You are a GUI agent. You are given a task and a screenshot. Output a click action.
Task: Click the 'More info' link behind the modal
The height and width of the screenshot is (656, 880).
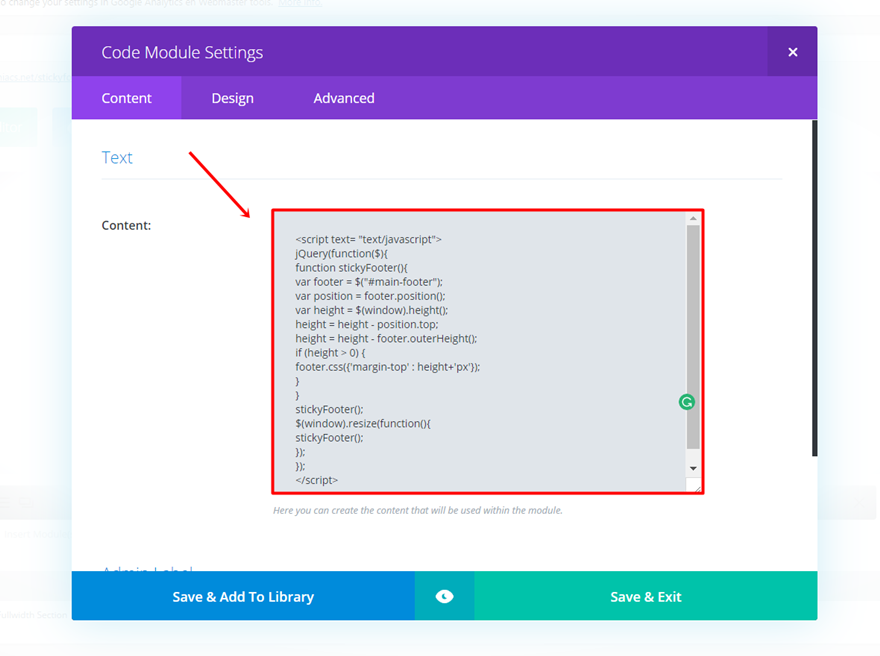[300, 3]
